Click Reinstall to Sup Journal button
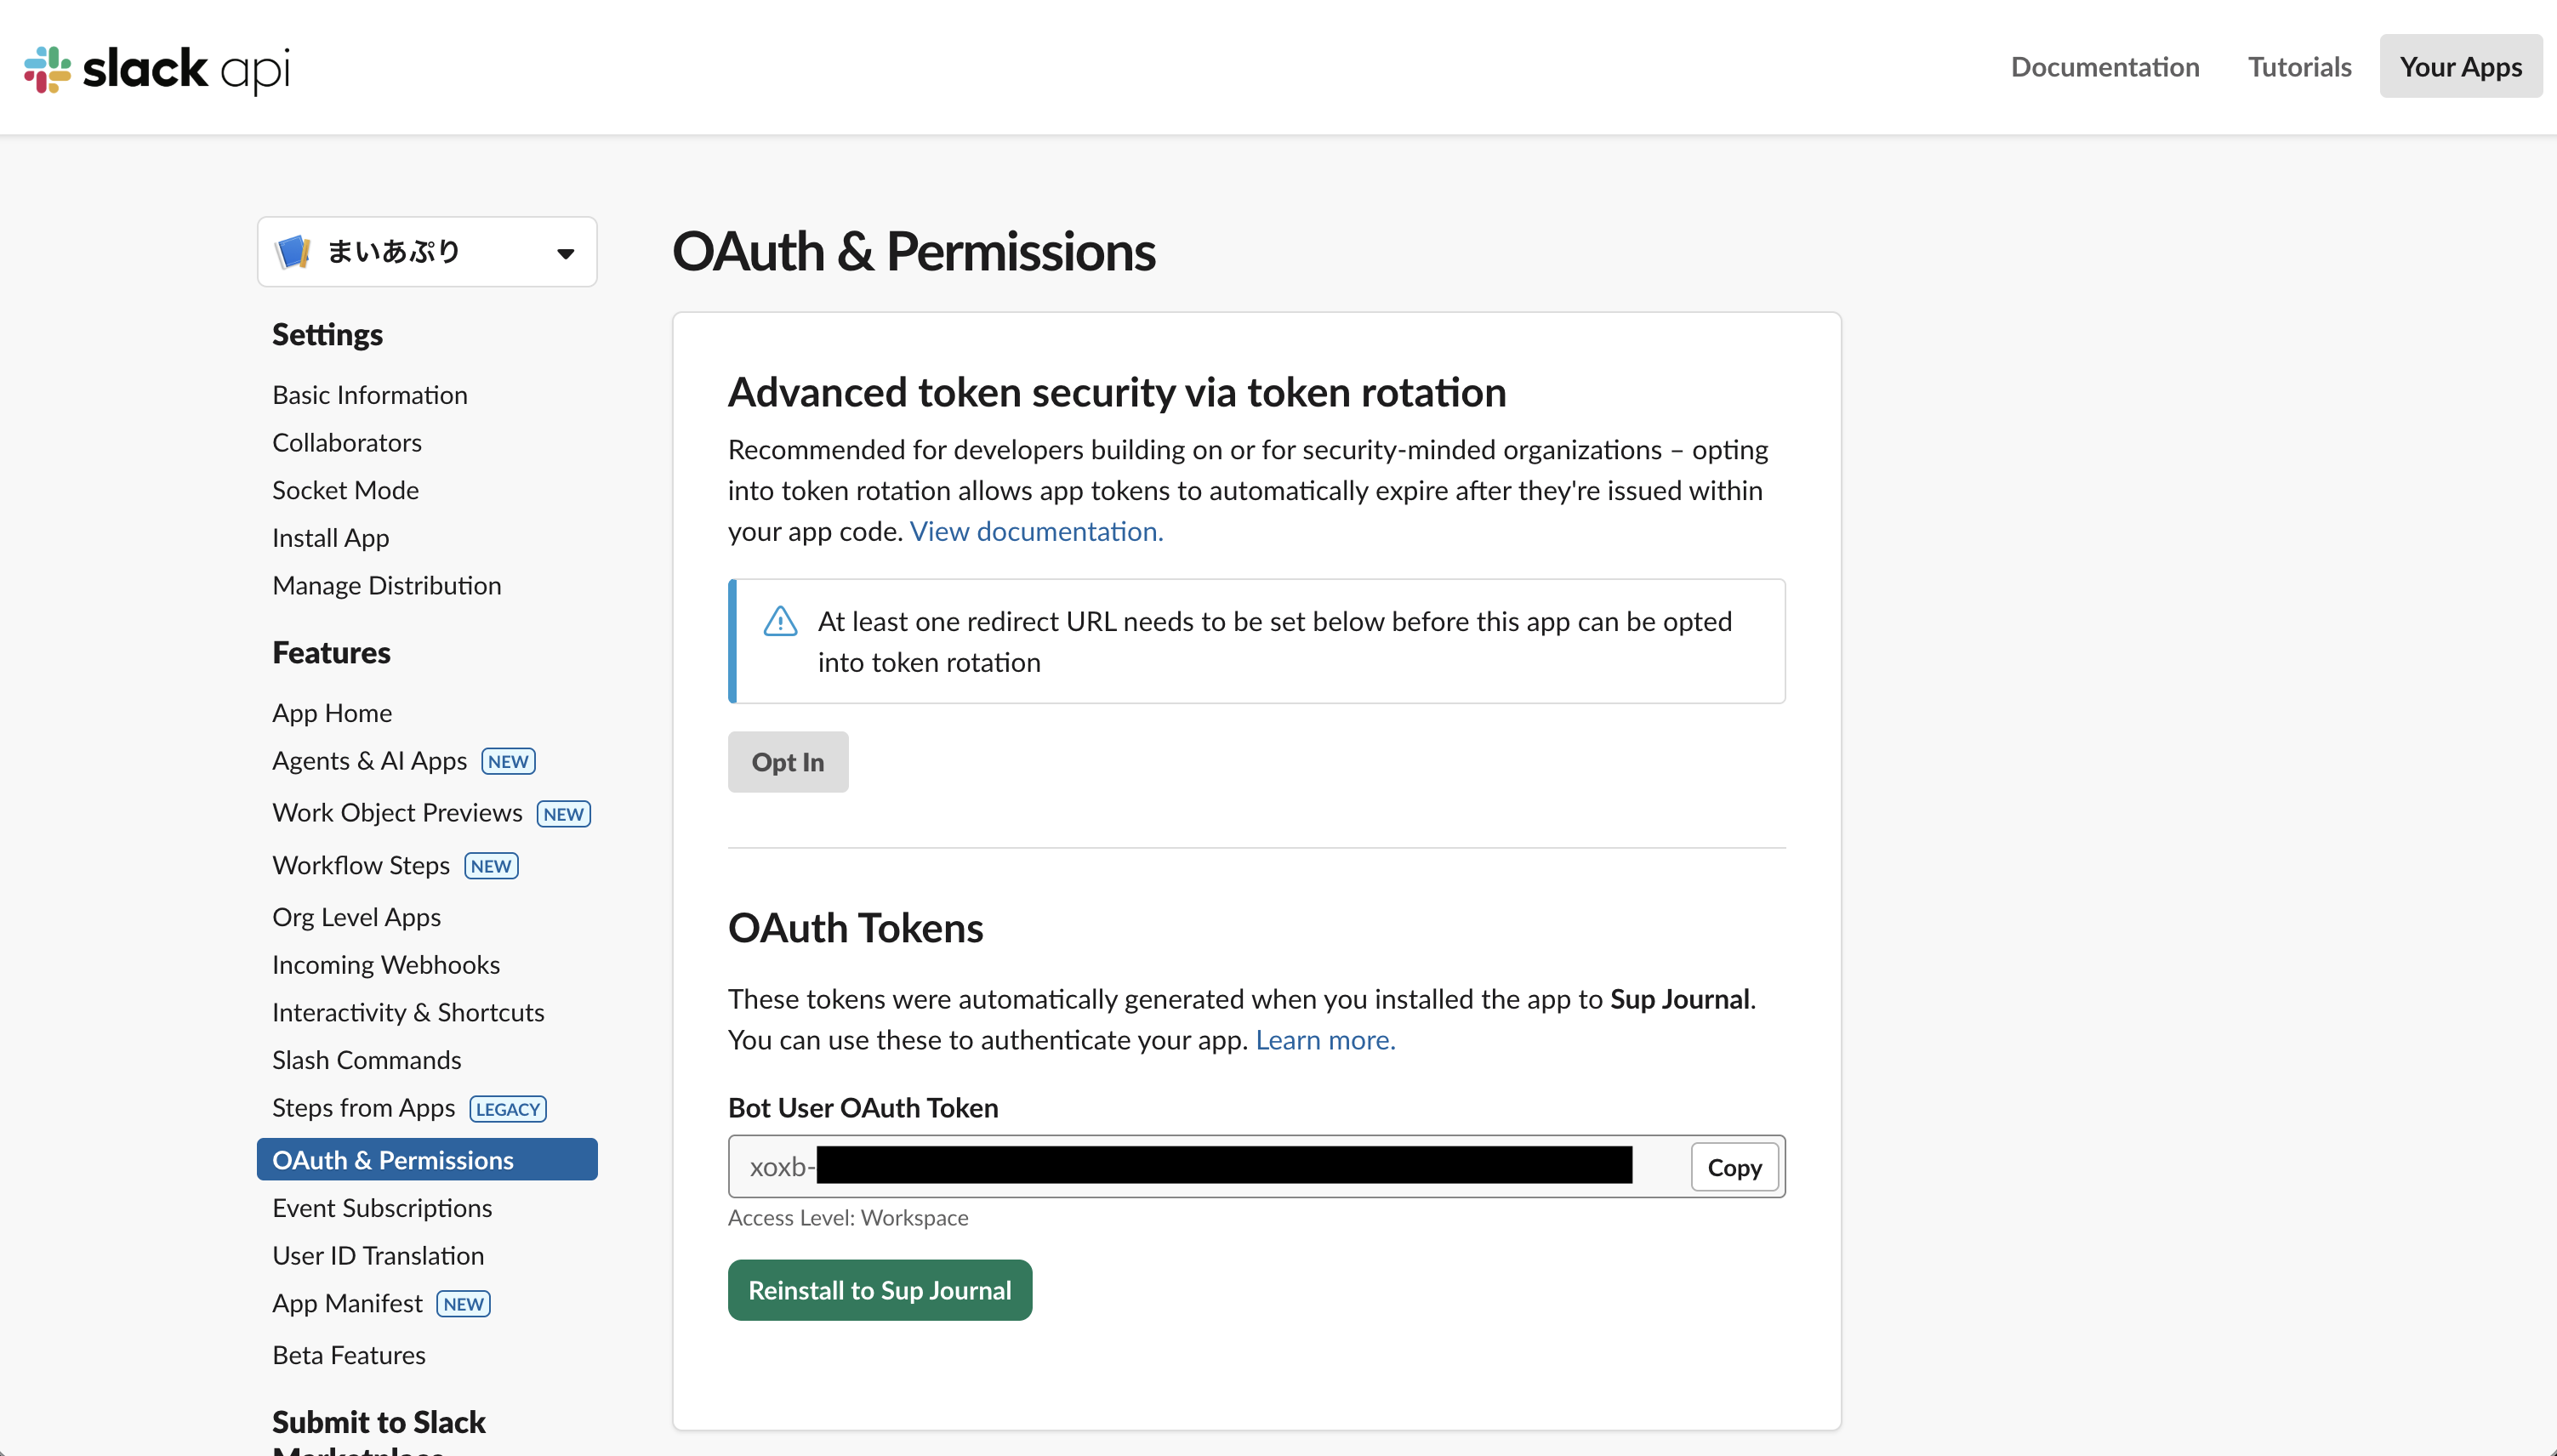The image size is (2557, 1456). pos(879,1290)
